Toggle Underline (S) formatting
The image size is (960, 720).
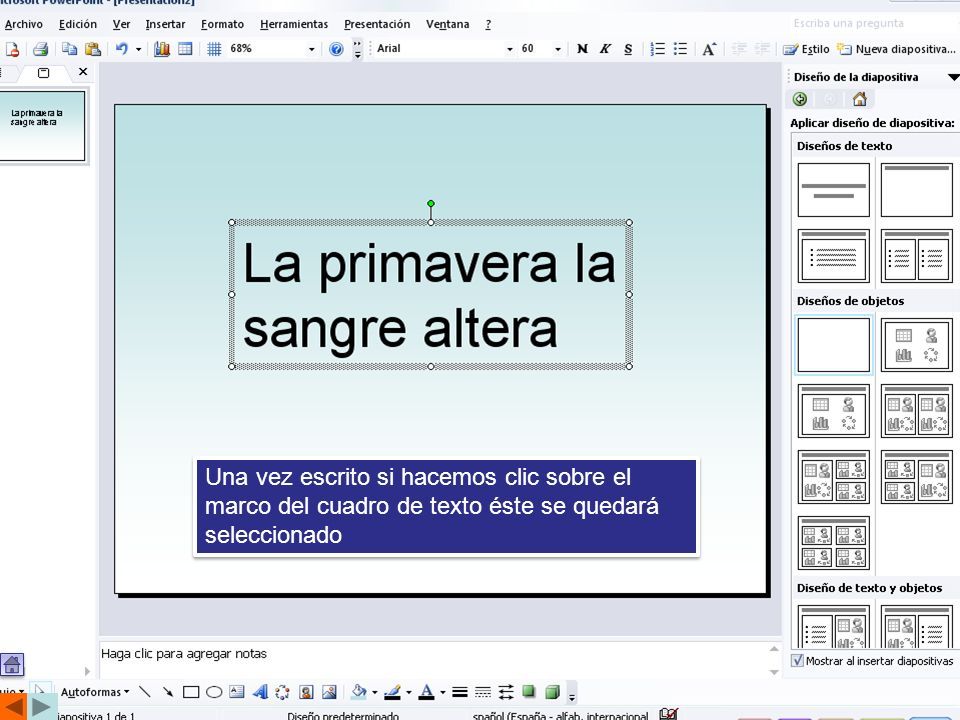[x=628, y=49]
